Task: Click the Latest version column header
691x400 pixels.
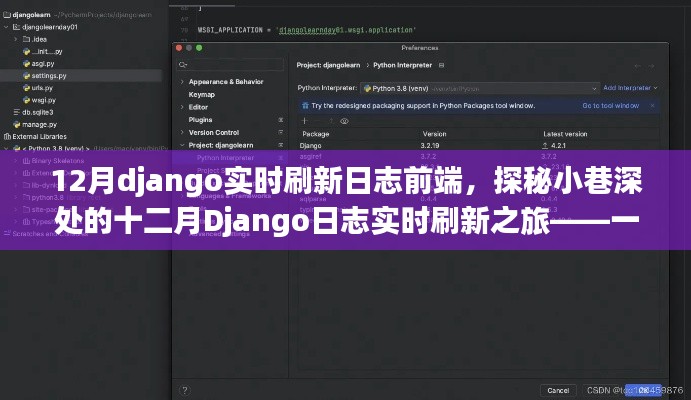Action: tap(565, 134)
